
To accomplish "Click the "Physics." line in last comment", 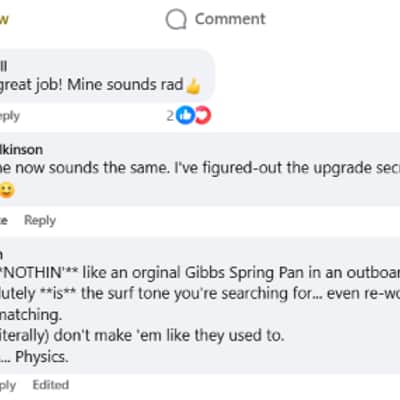I will click(x=34, y=357).
